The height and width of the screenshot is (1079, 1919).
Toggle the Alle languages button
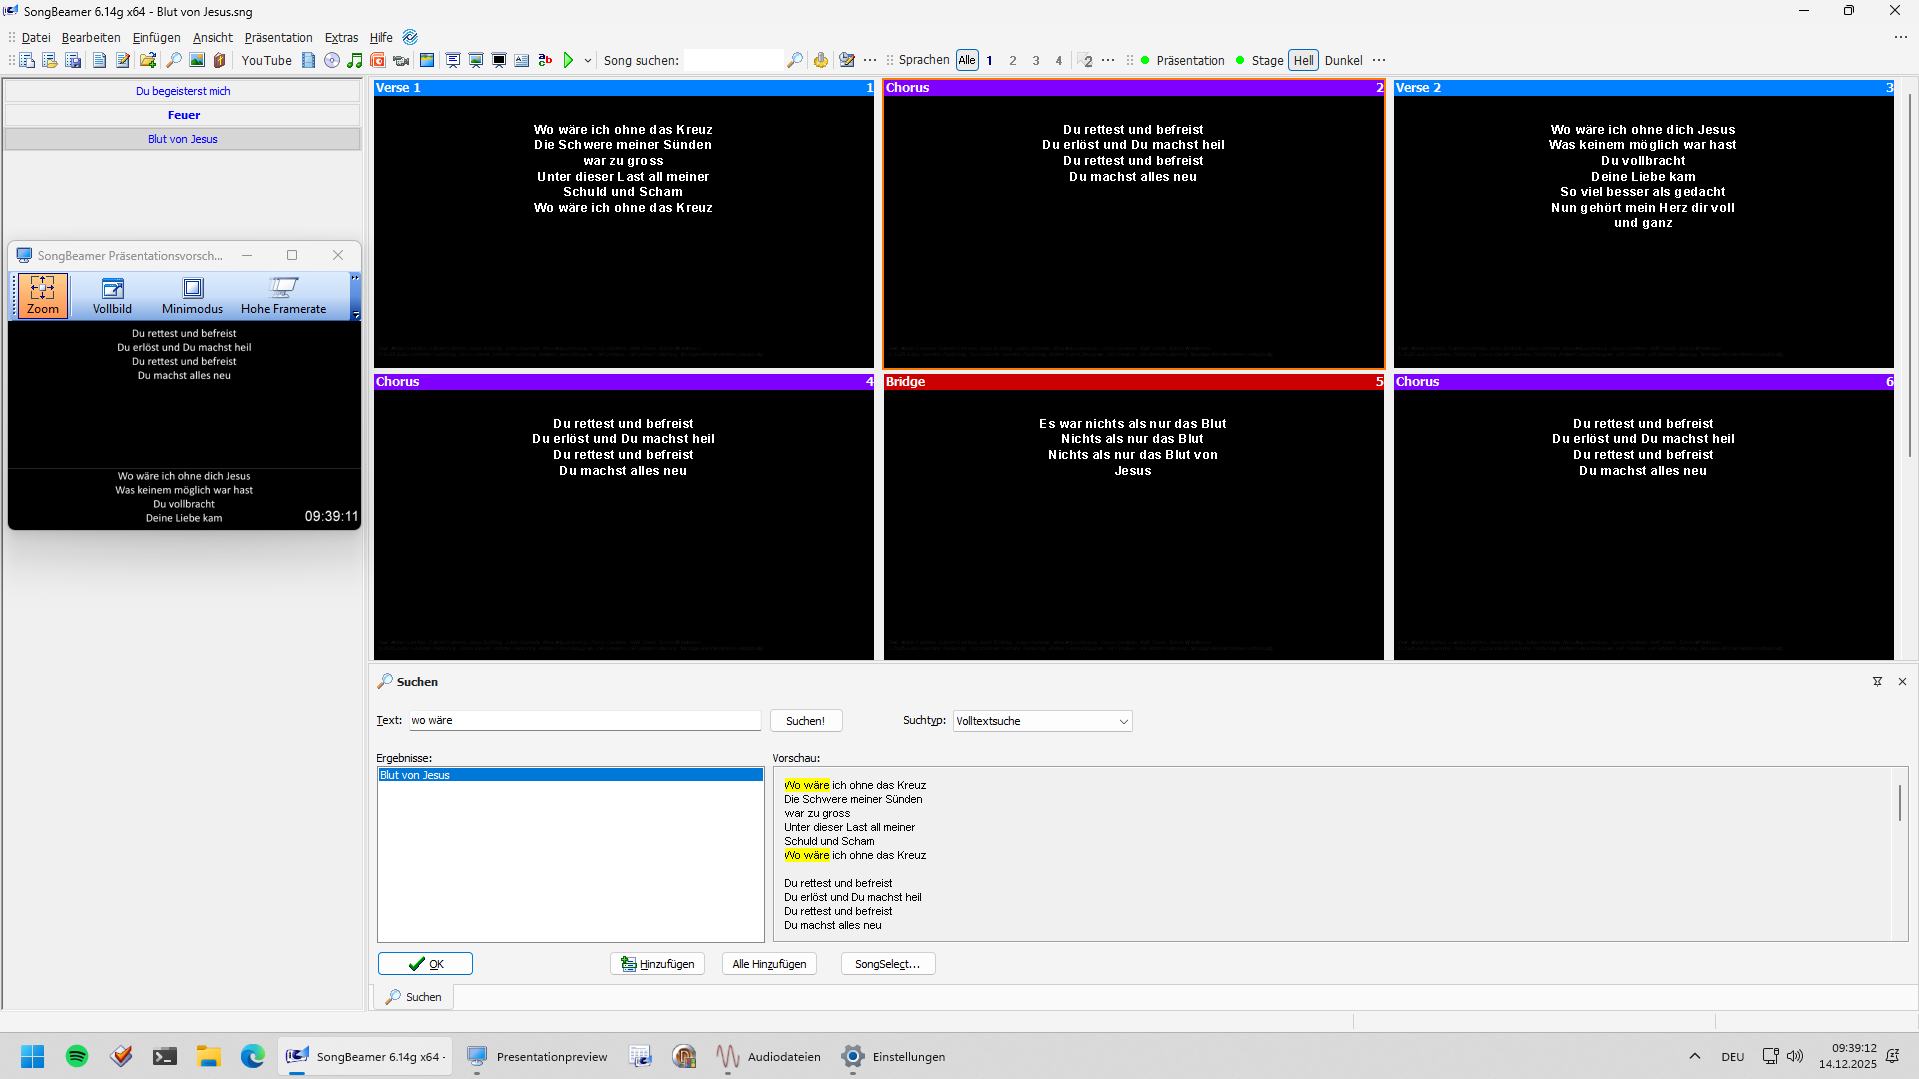(x=967, y=61)
